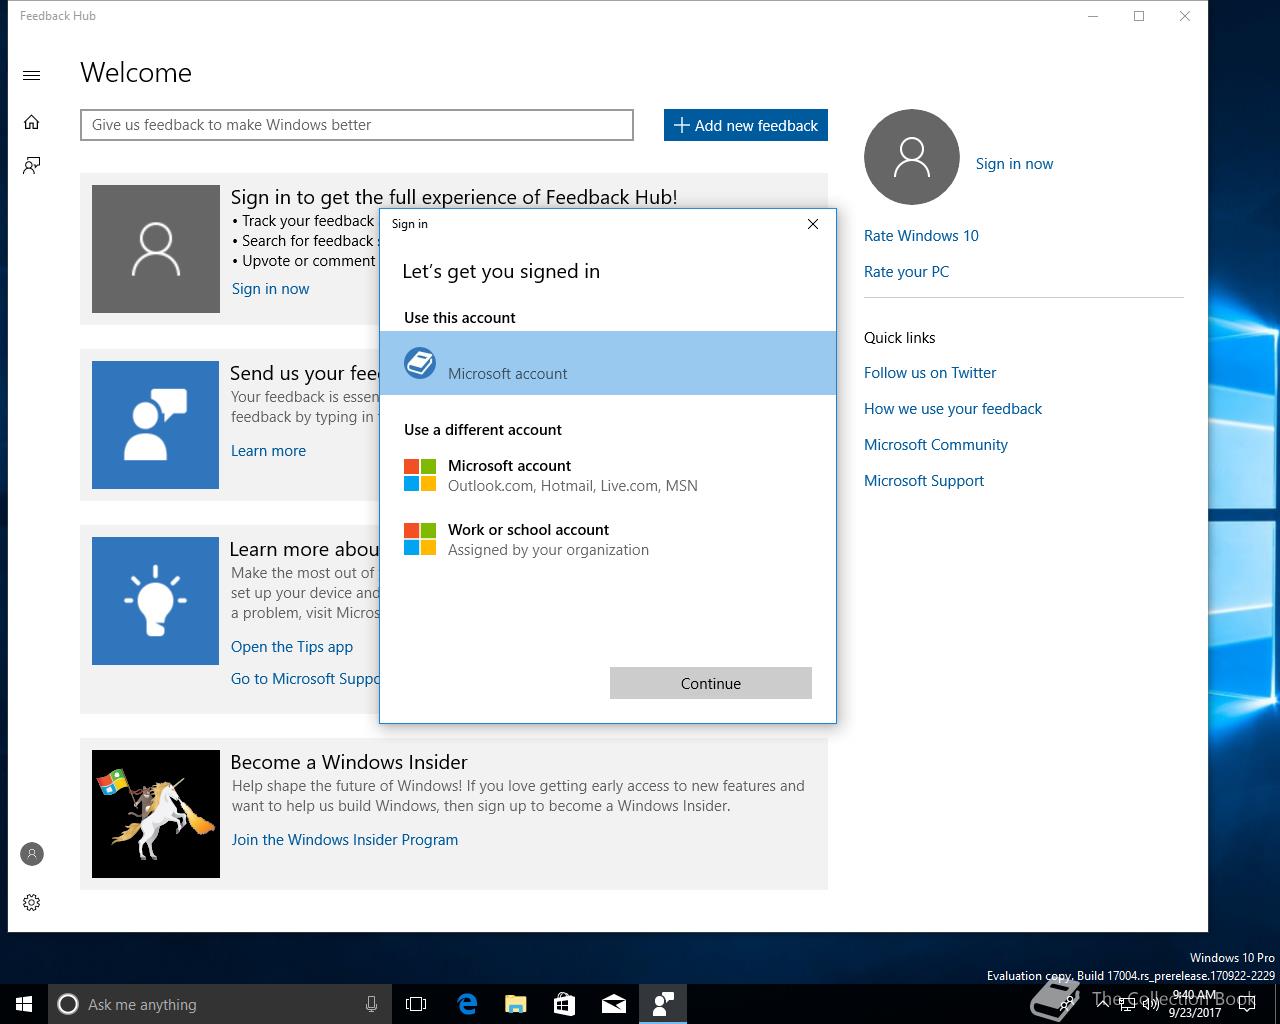The width and height of the screenshot is (1280, 1024).
Task: Open the Windows Start menu
Action: (x=24, y=1004)
